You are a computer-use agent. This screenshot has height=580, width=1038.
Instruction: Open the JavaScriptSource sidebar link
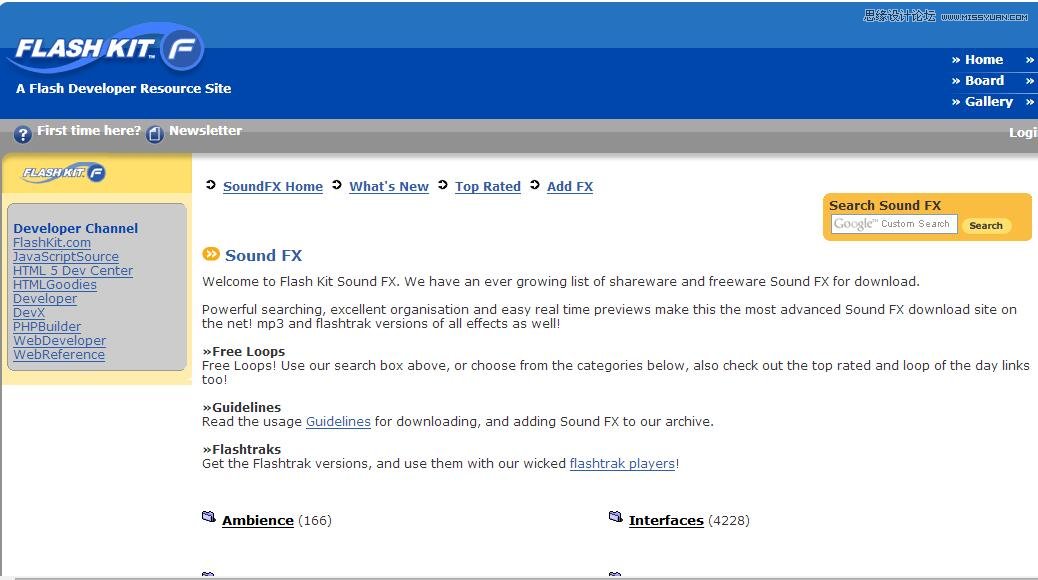(x=66, y=257)
